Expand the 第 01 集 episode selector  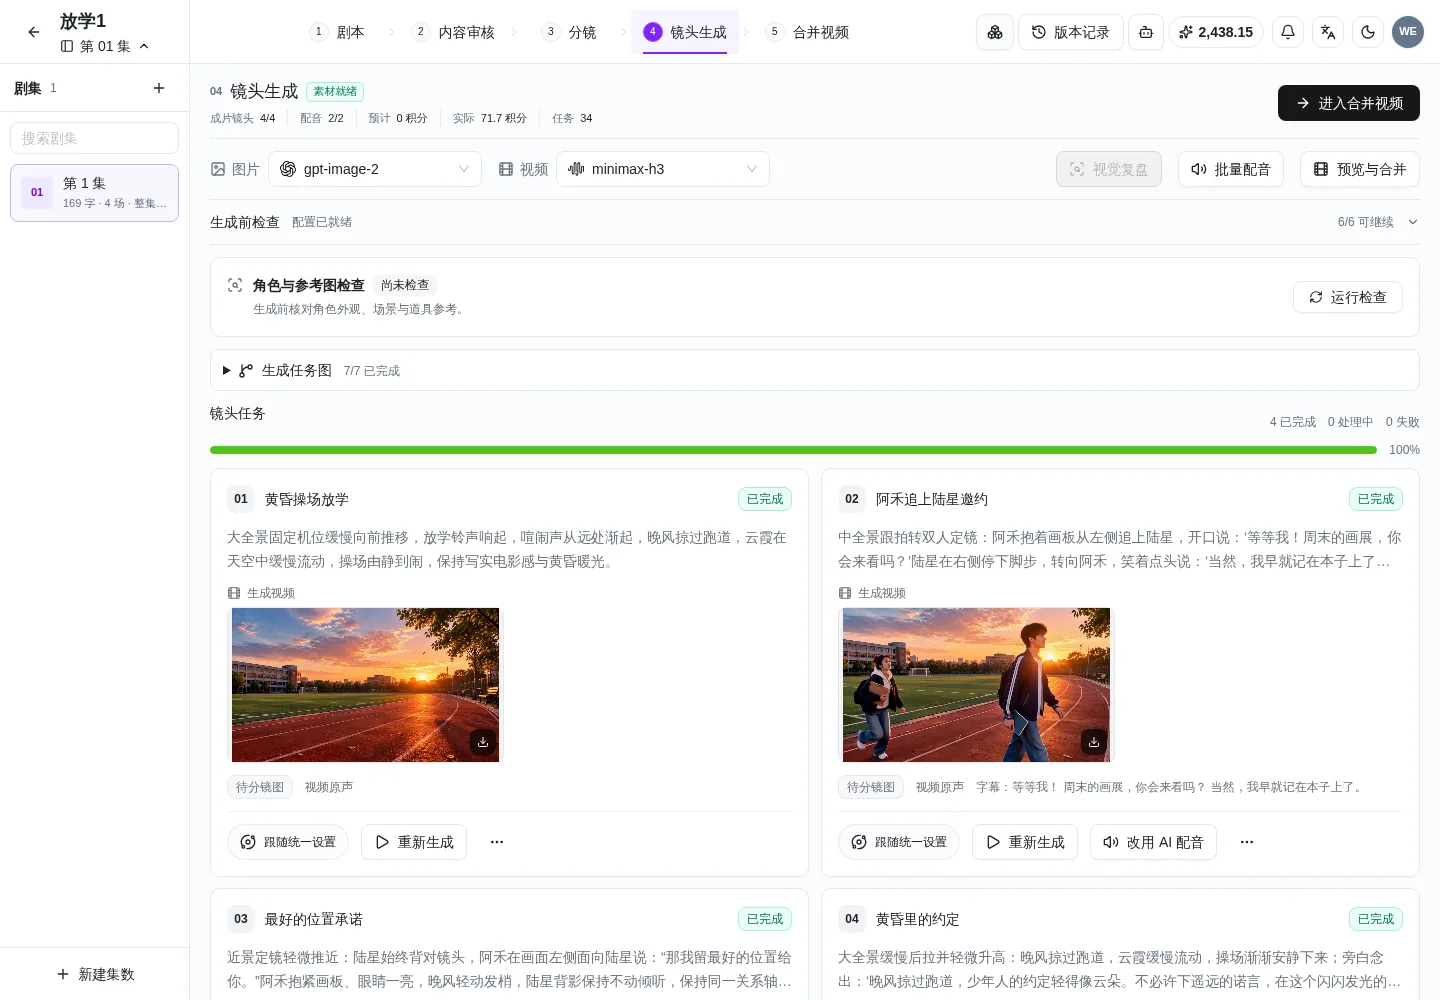coord(105,46)
